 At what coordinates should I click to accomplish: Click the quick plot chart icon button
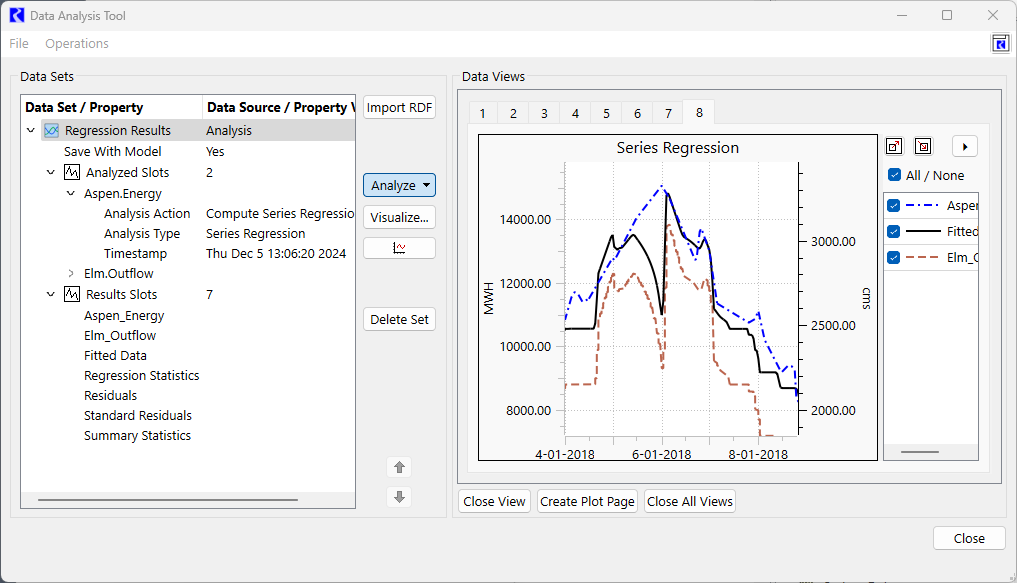(x=399, y=248)
